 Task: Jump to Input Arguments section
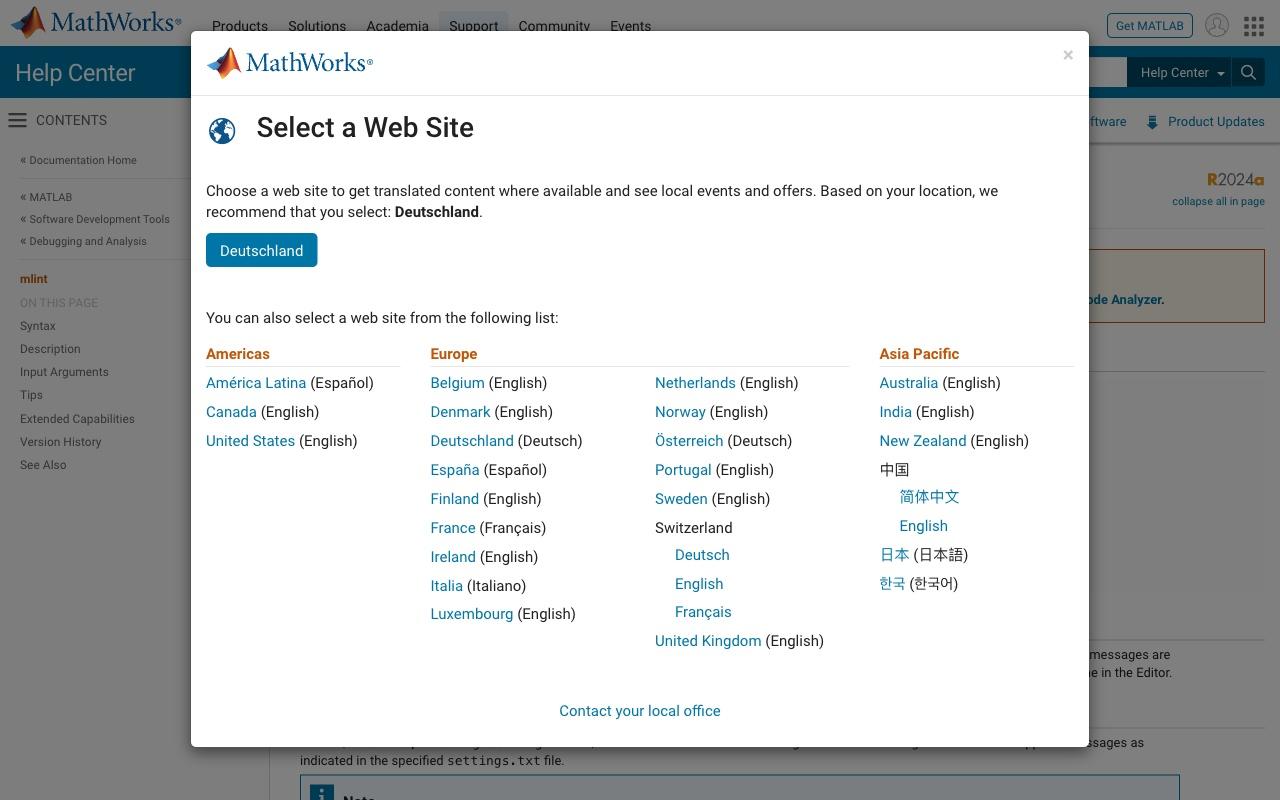click(64, 372)
